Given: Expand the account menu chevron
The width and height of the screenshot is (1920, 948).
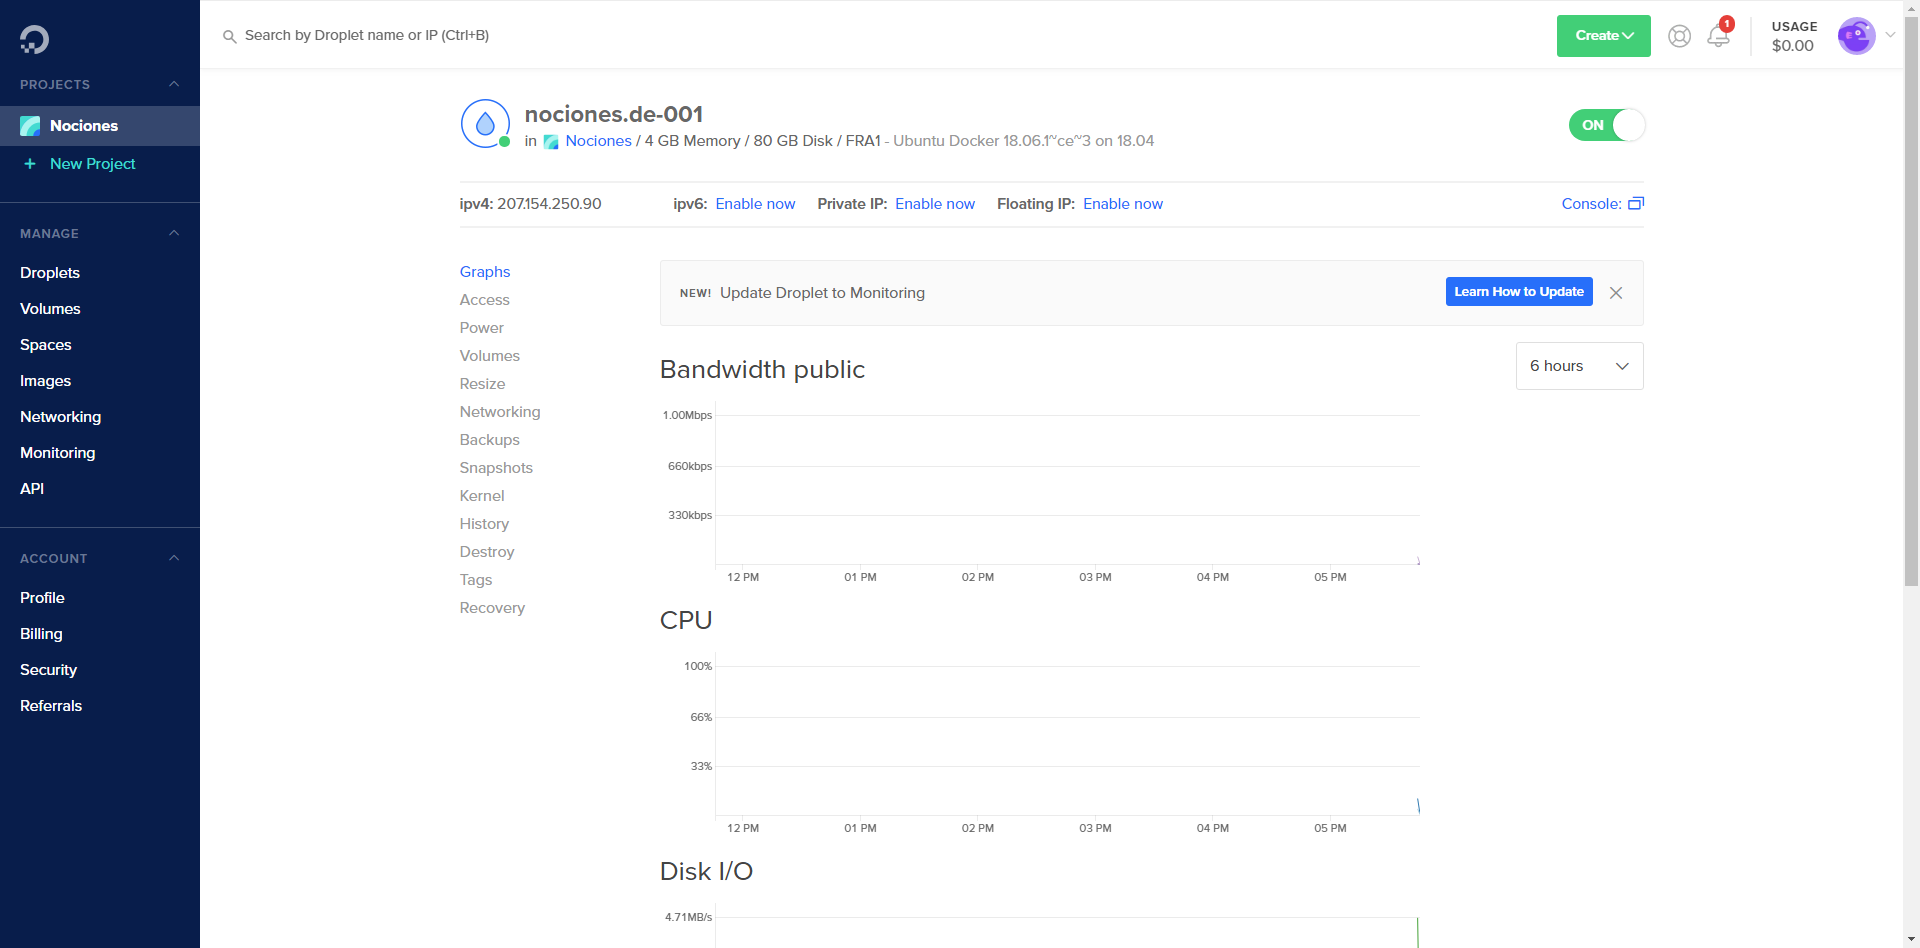Looking at the screenshot, I should coord(1890,35).
